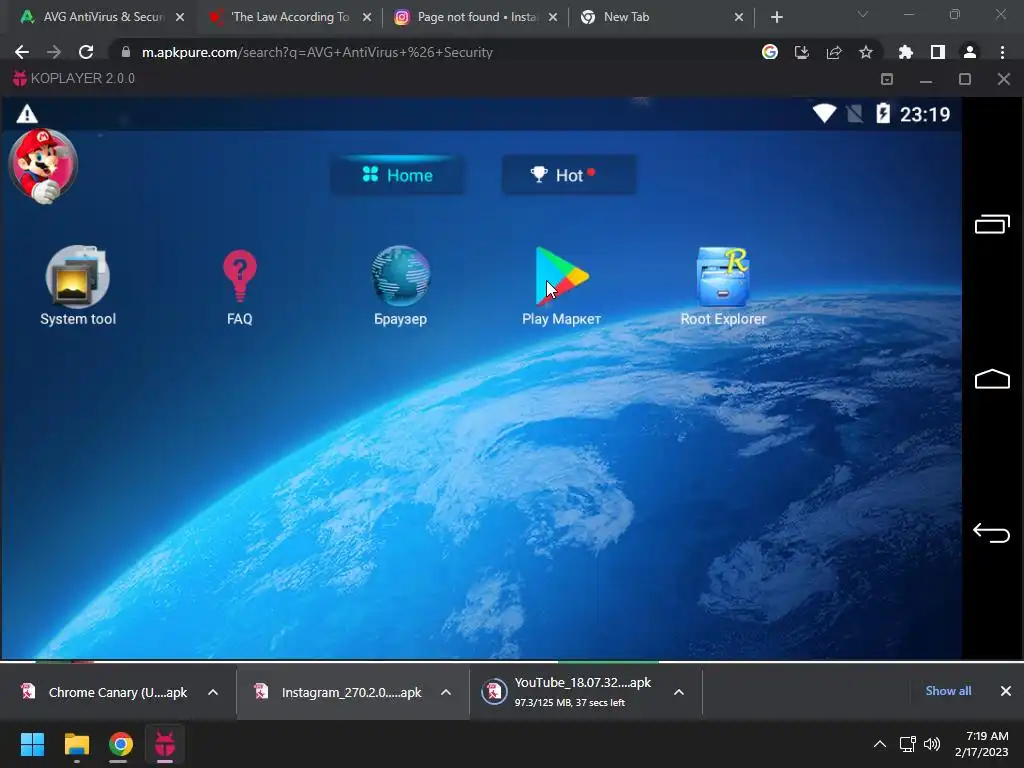Open Windows Start menu
Screen dimensions: 1024x768
[32, 744]
